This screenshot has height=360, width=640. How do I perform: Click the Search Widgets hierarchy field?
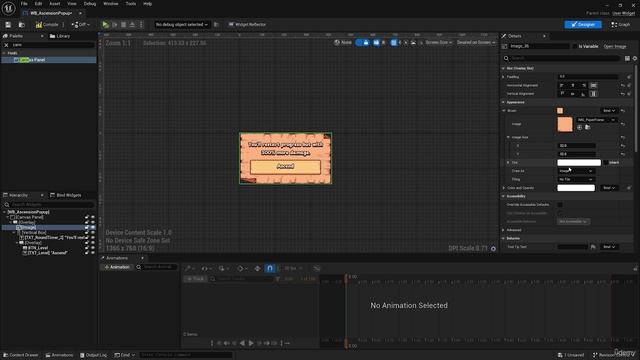49,204
